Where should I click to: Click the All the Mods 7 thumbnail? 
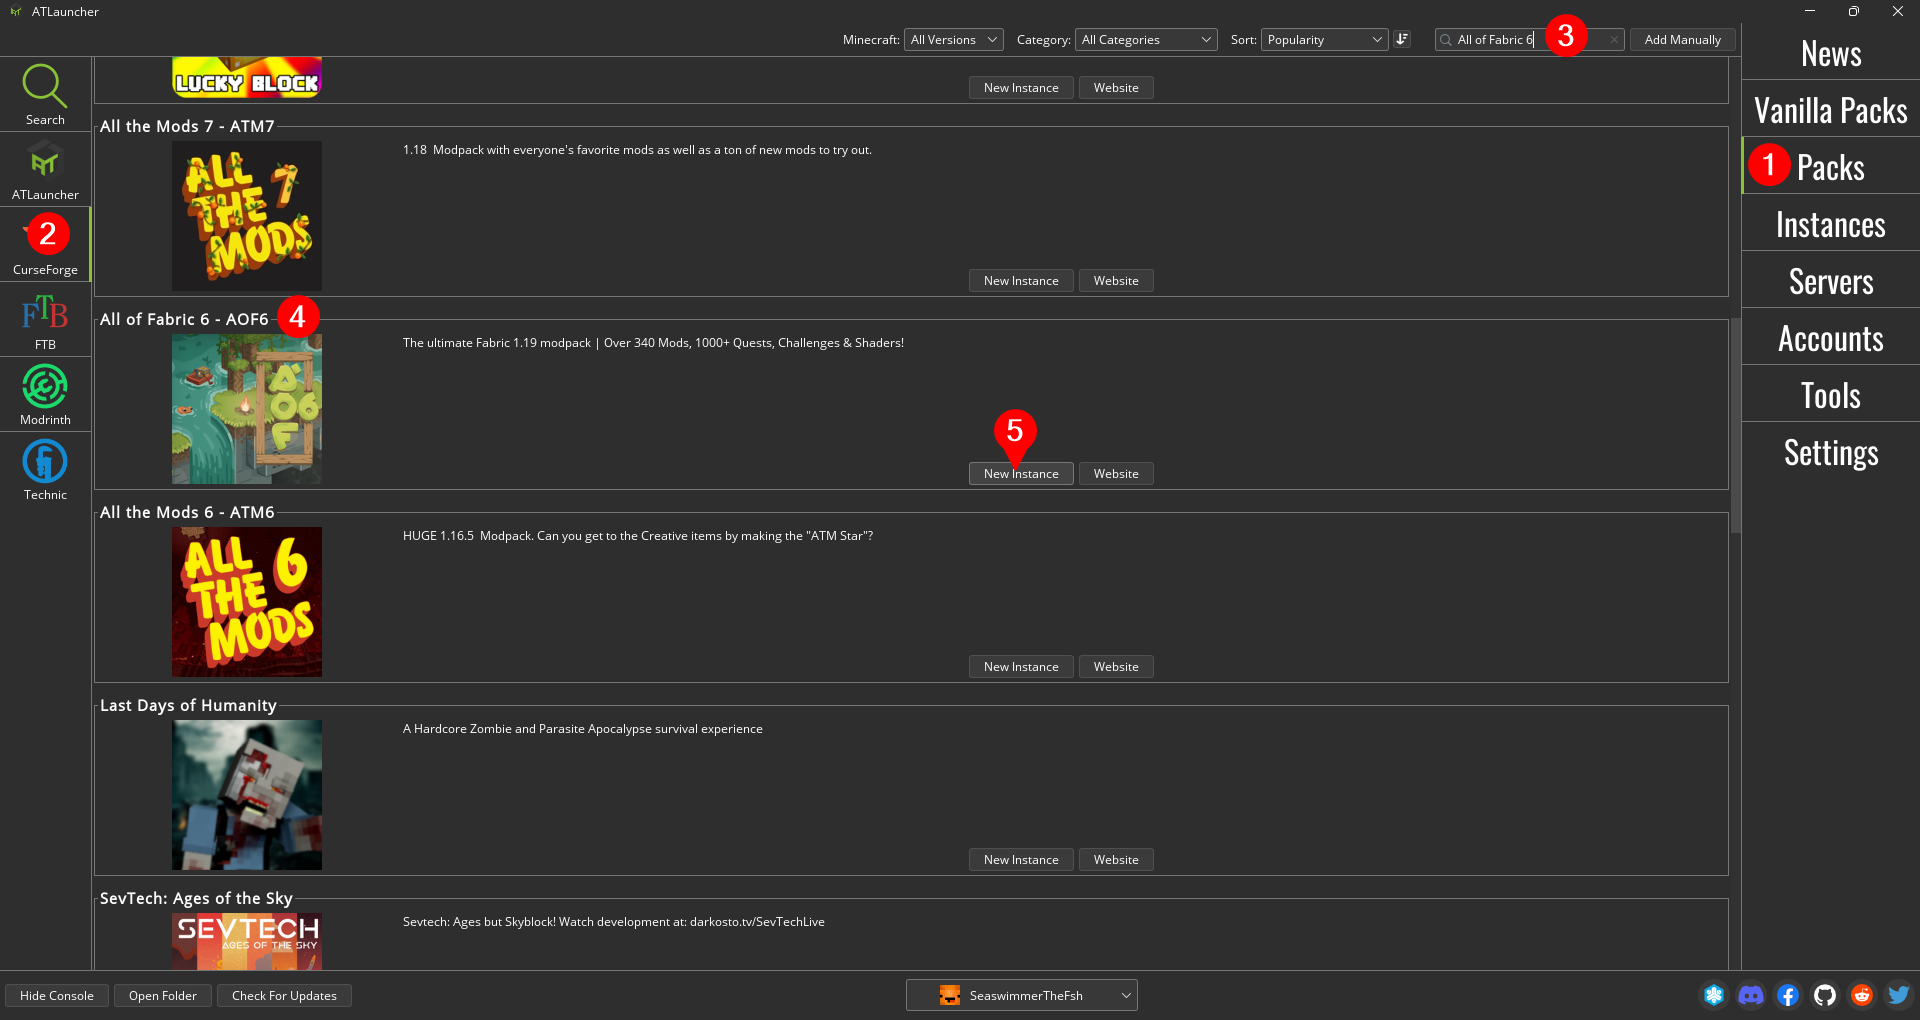tap(247, 216)
